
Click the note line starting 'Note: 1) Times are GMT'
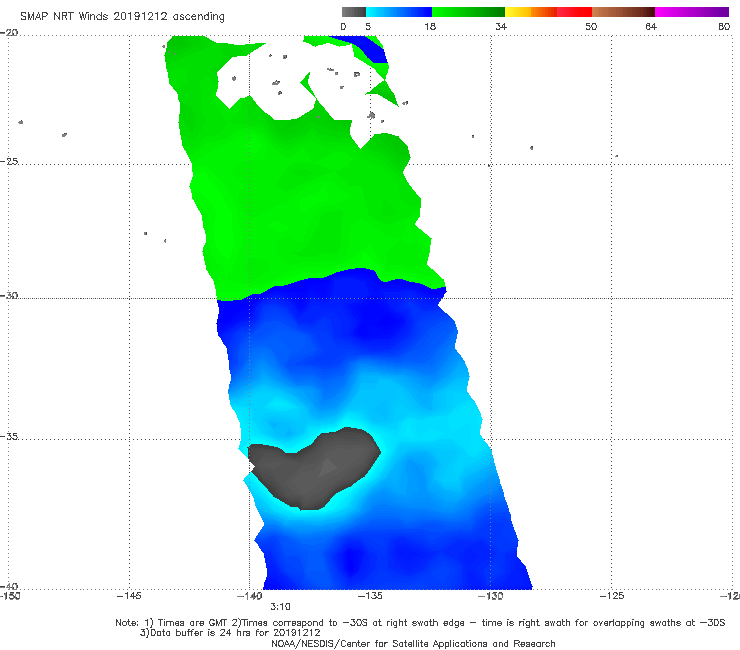point(420,623)
